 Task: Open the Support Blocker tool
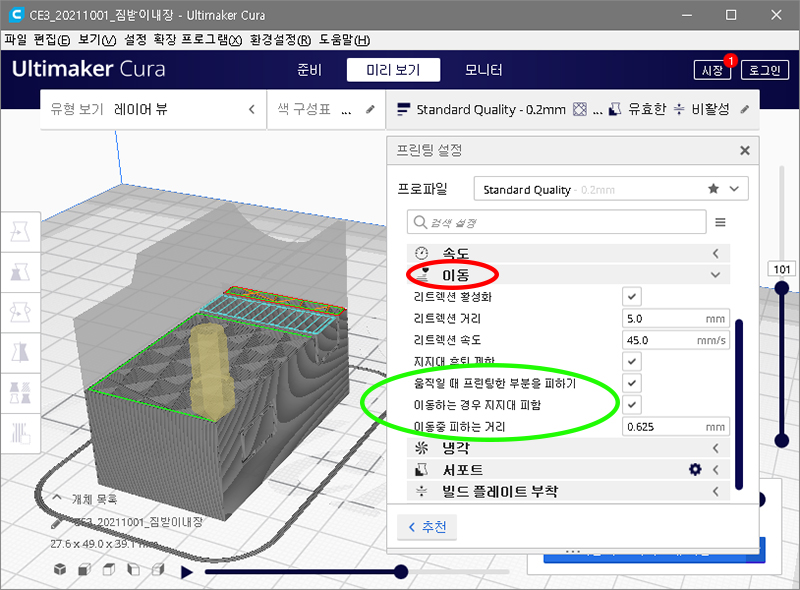[20, 433]
